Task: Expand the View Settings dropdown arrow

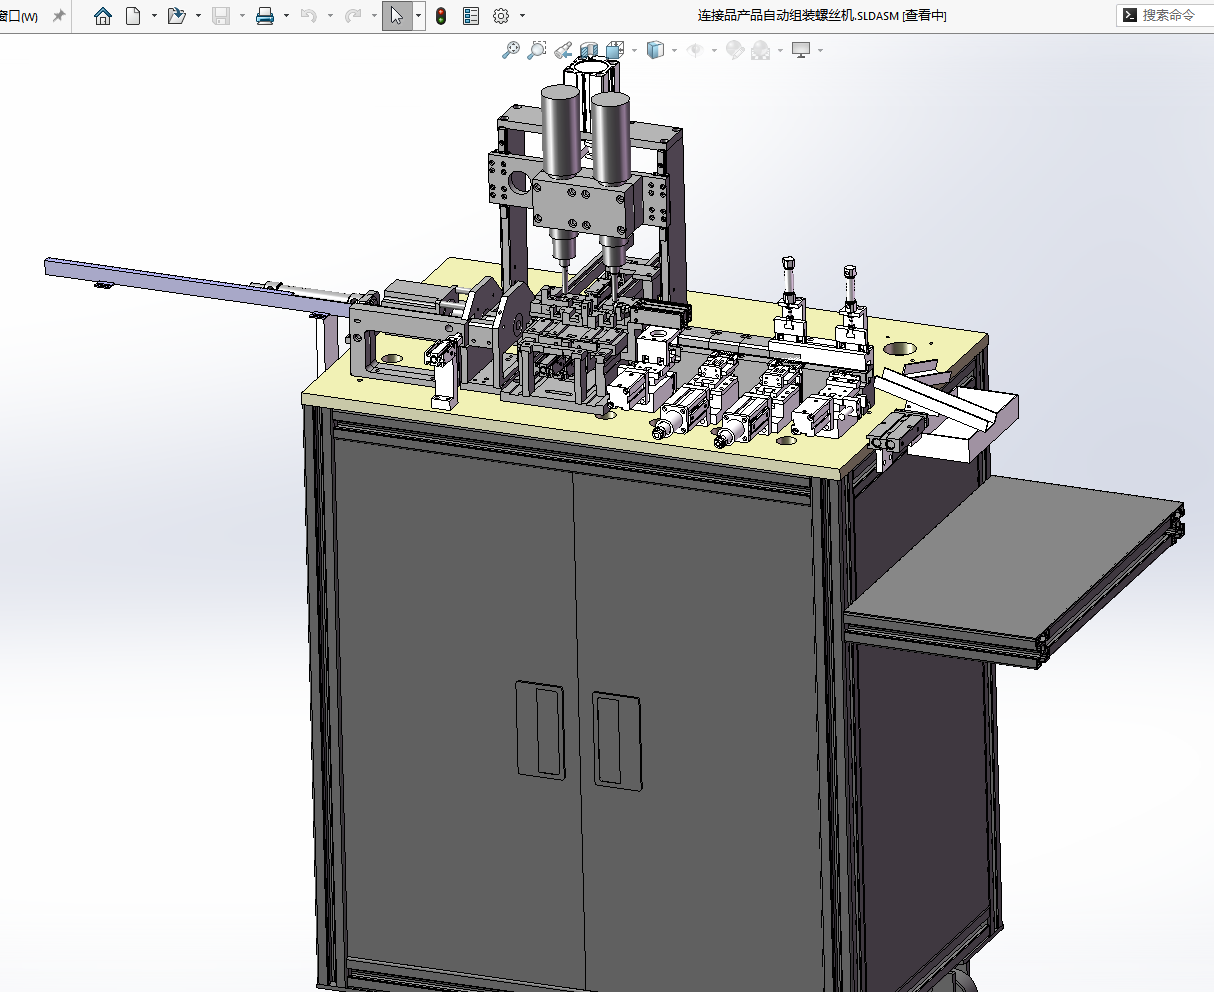Action: 820,50
